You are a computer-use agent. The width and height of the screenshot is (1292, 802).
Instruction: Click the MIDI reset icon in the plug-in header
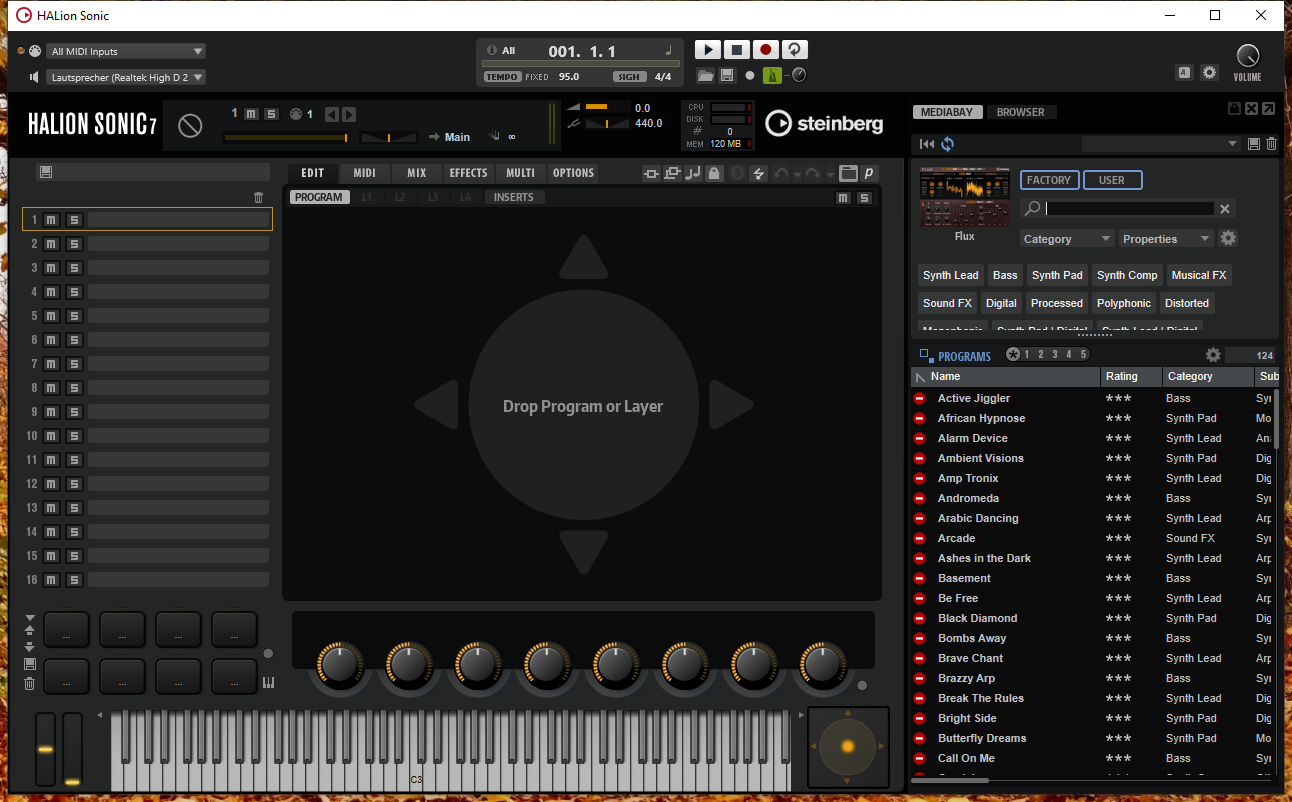[x=190, y=125]
